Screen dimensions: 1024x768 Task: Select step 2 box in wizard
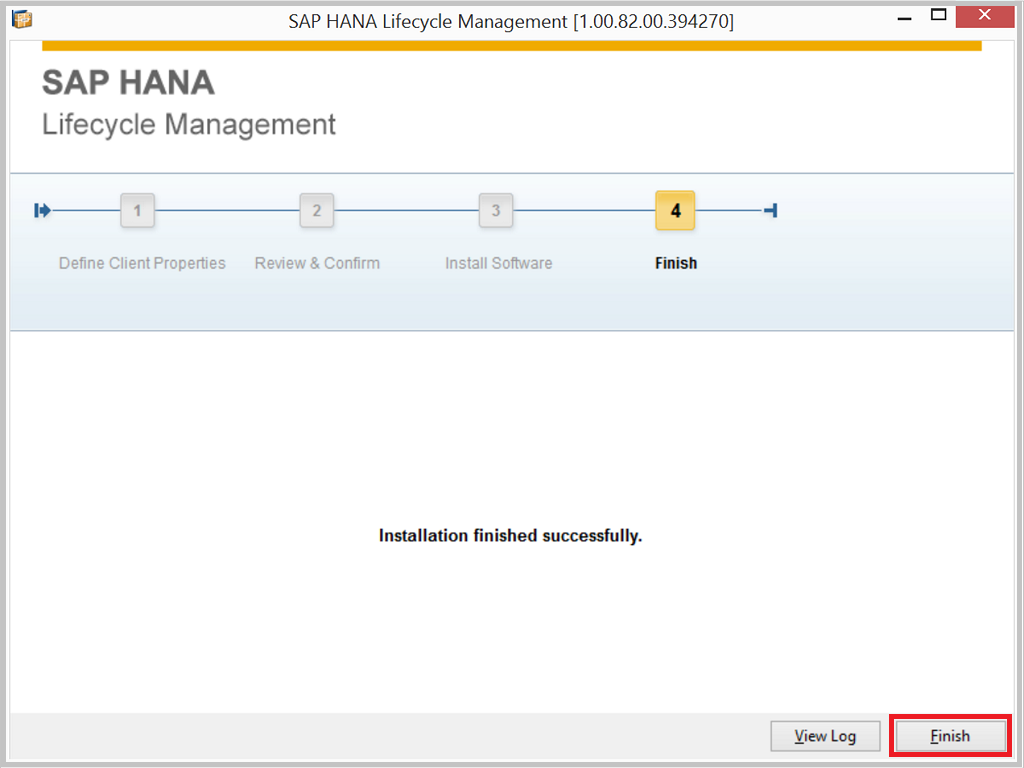click(x=317, y=210)
